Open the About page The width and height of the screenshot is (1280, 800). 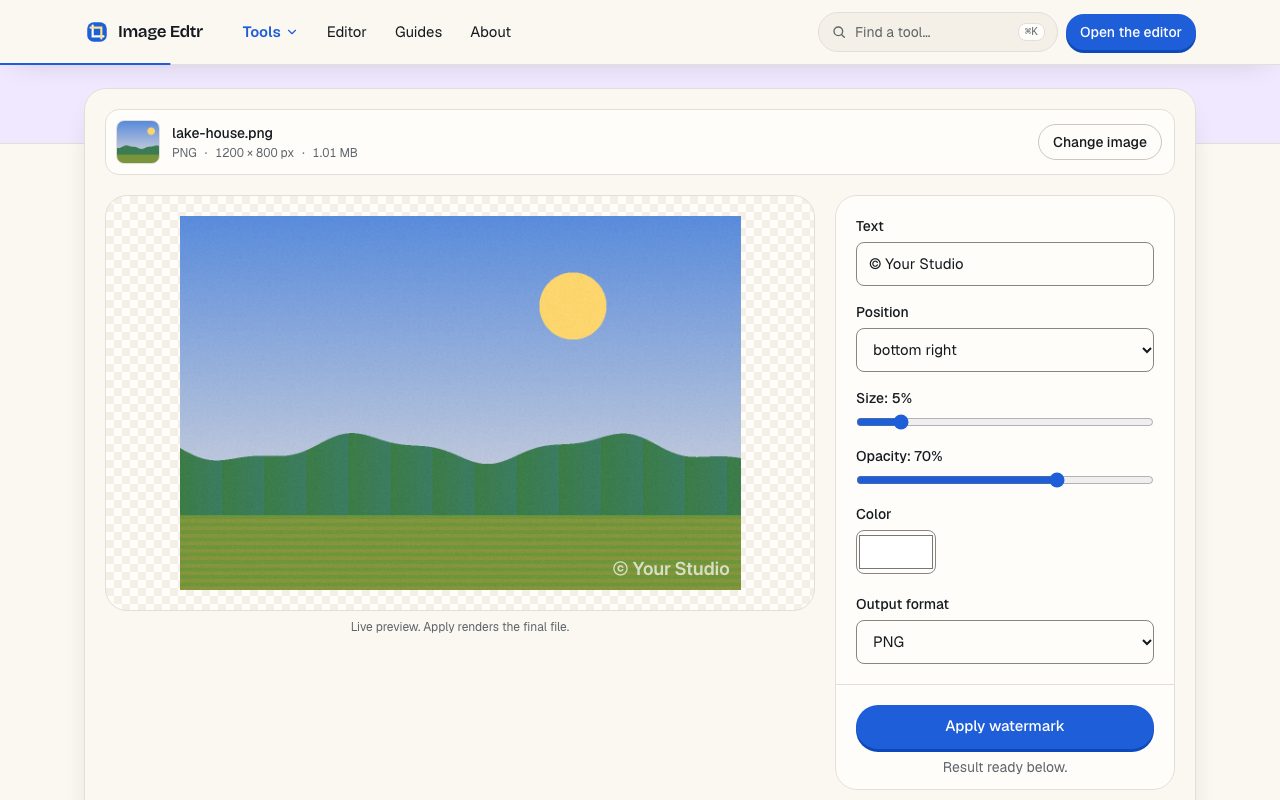[x=491, y=32]
